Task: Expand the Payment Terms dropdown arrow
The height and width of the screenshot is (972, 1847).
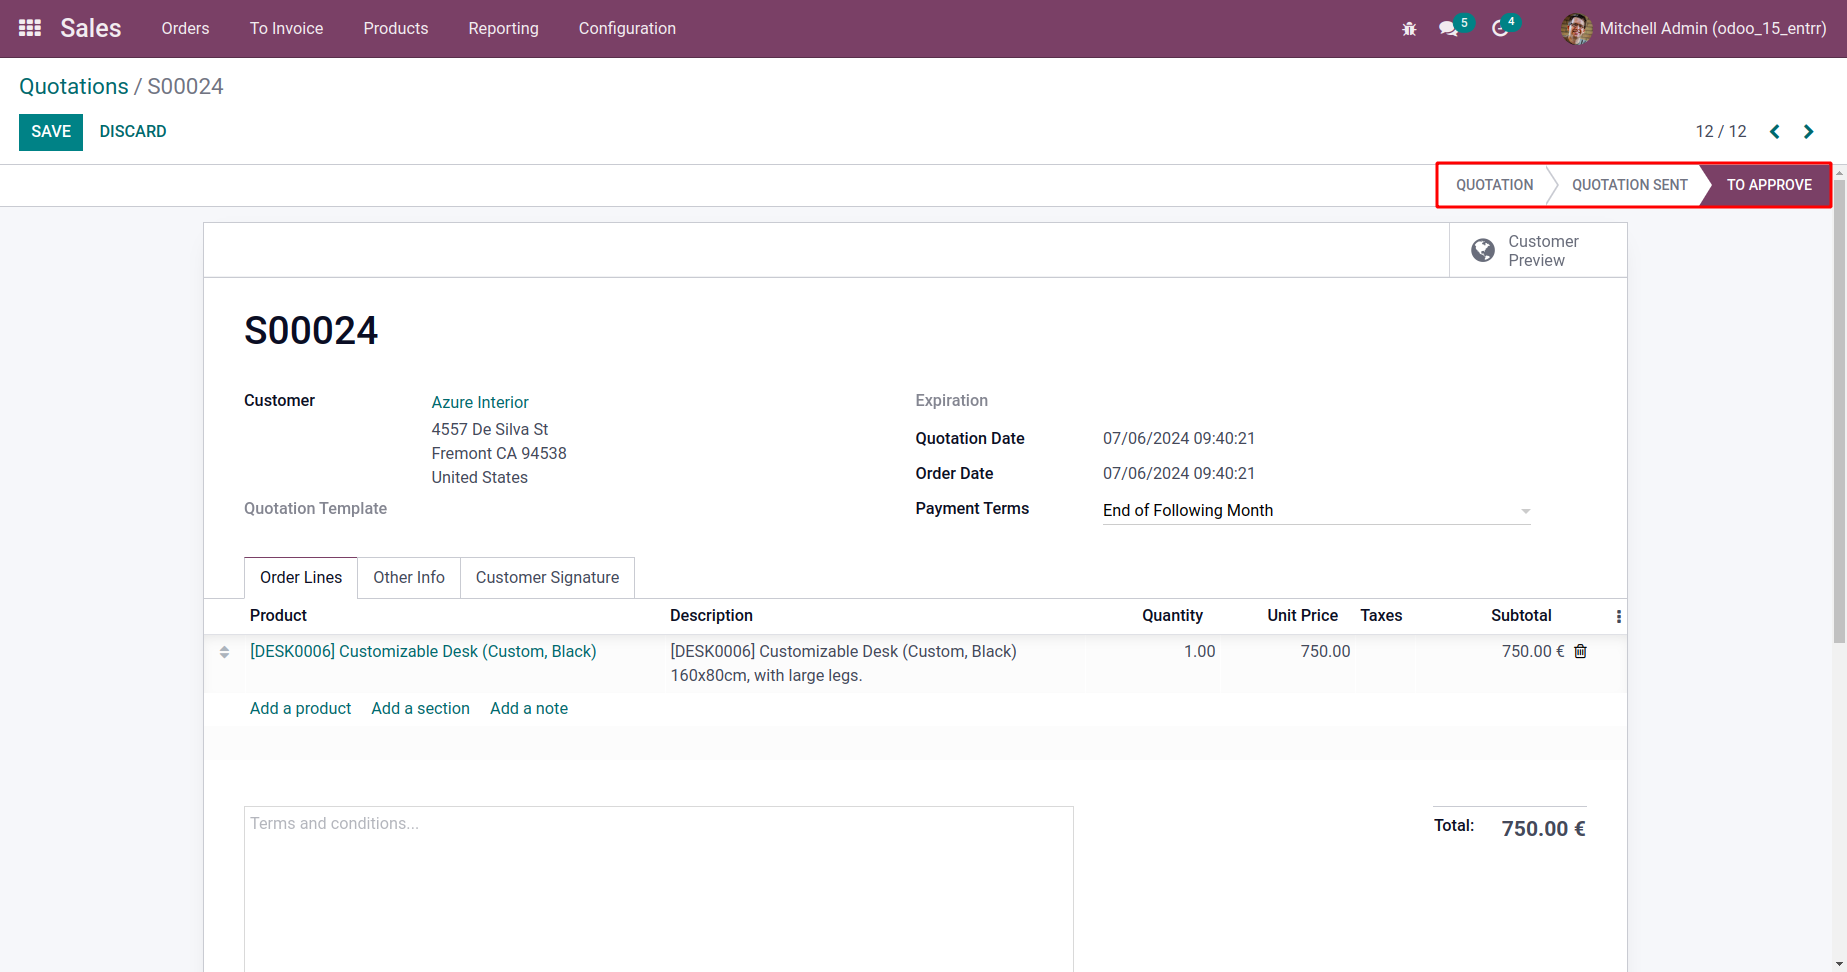Action: pyautogui.click(x=1525, y=511)
